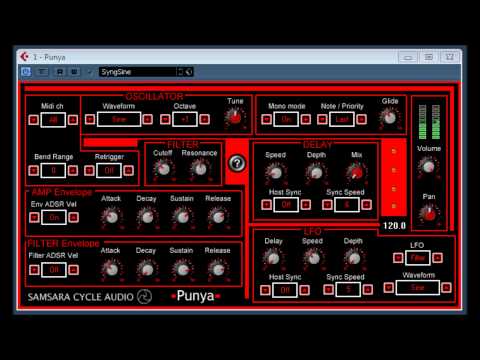Toggle Env ADSR Vel with left arrow

click(34, 218)
